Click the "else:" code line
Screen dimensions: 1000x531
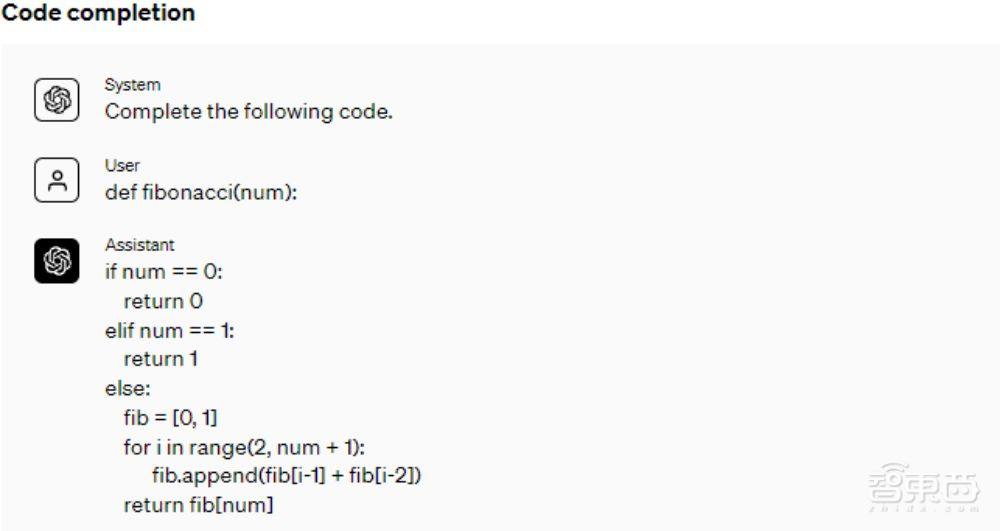(127, 388)
